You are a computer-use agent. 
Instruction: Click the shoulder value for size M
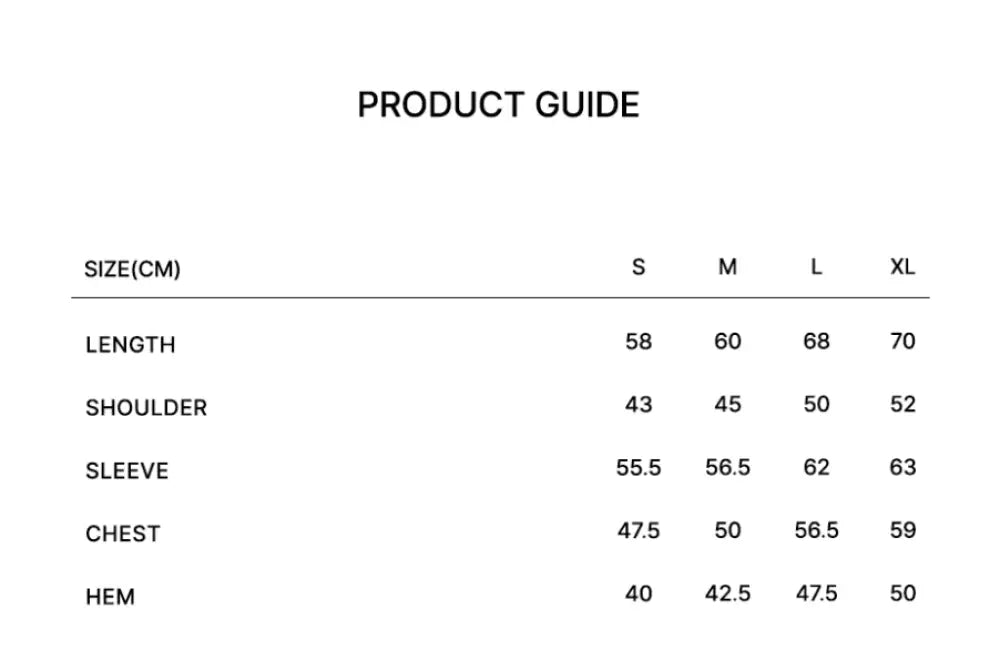tap(728, 405)
